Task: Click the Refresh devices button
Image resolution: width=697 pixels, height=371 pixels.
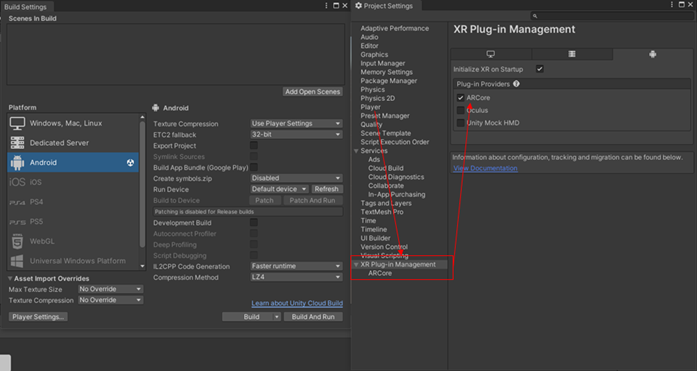Action: pos(327,189)
